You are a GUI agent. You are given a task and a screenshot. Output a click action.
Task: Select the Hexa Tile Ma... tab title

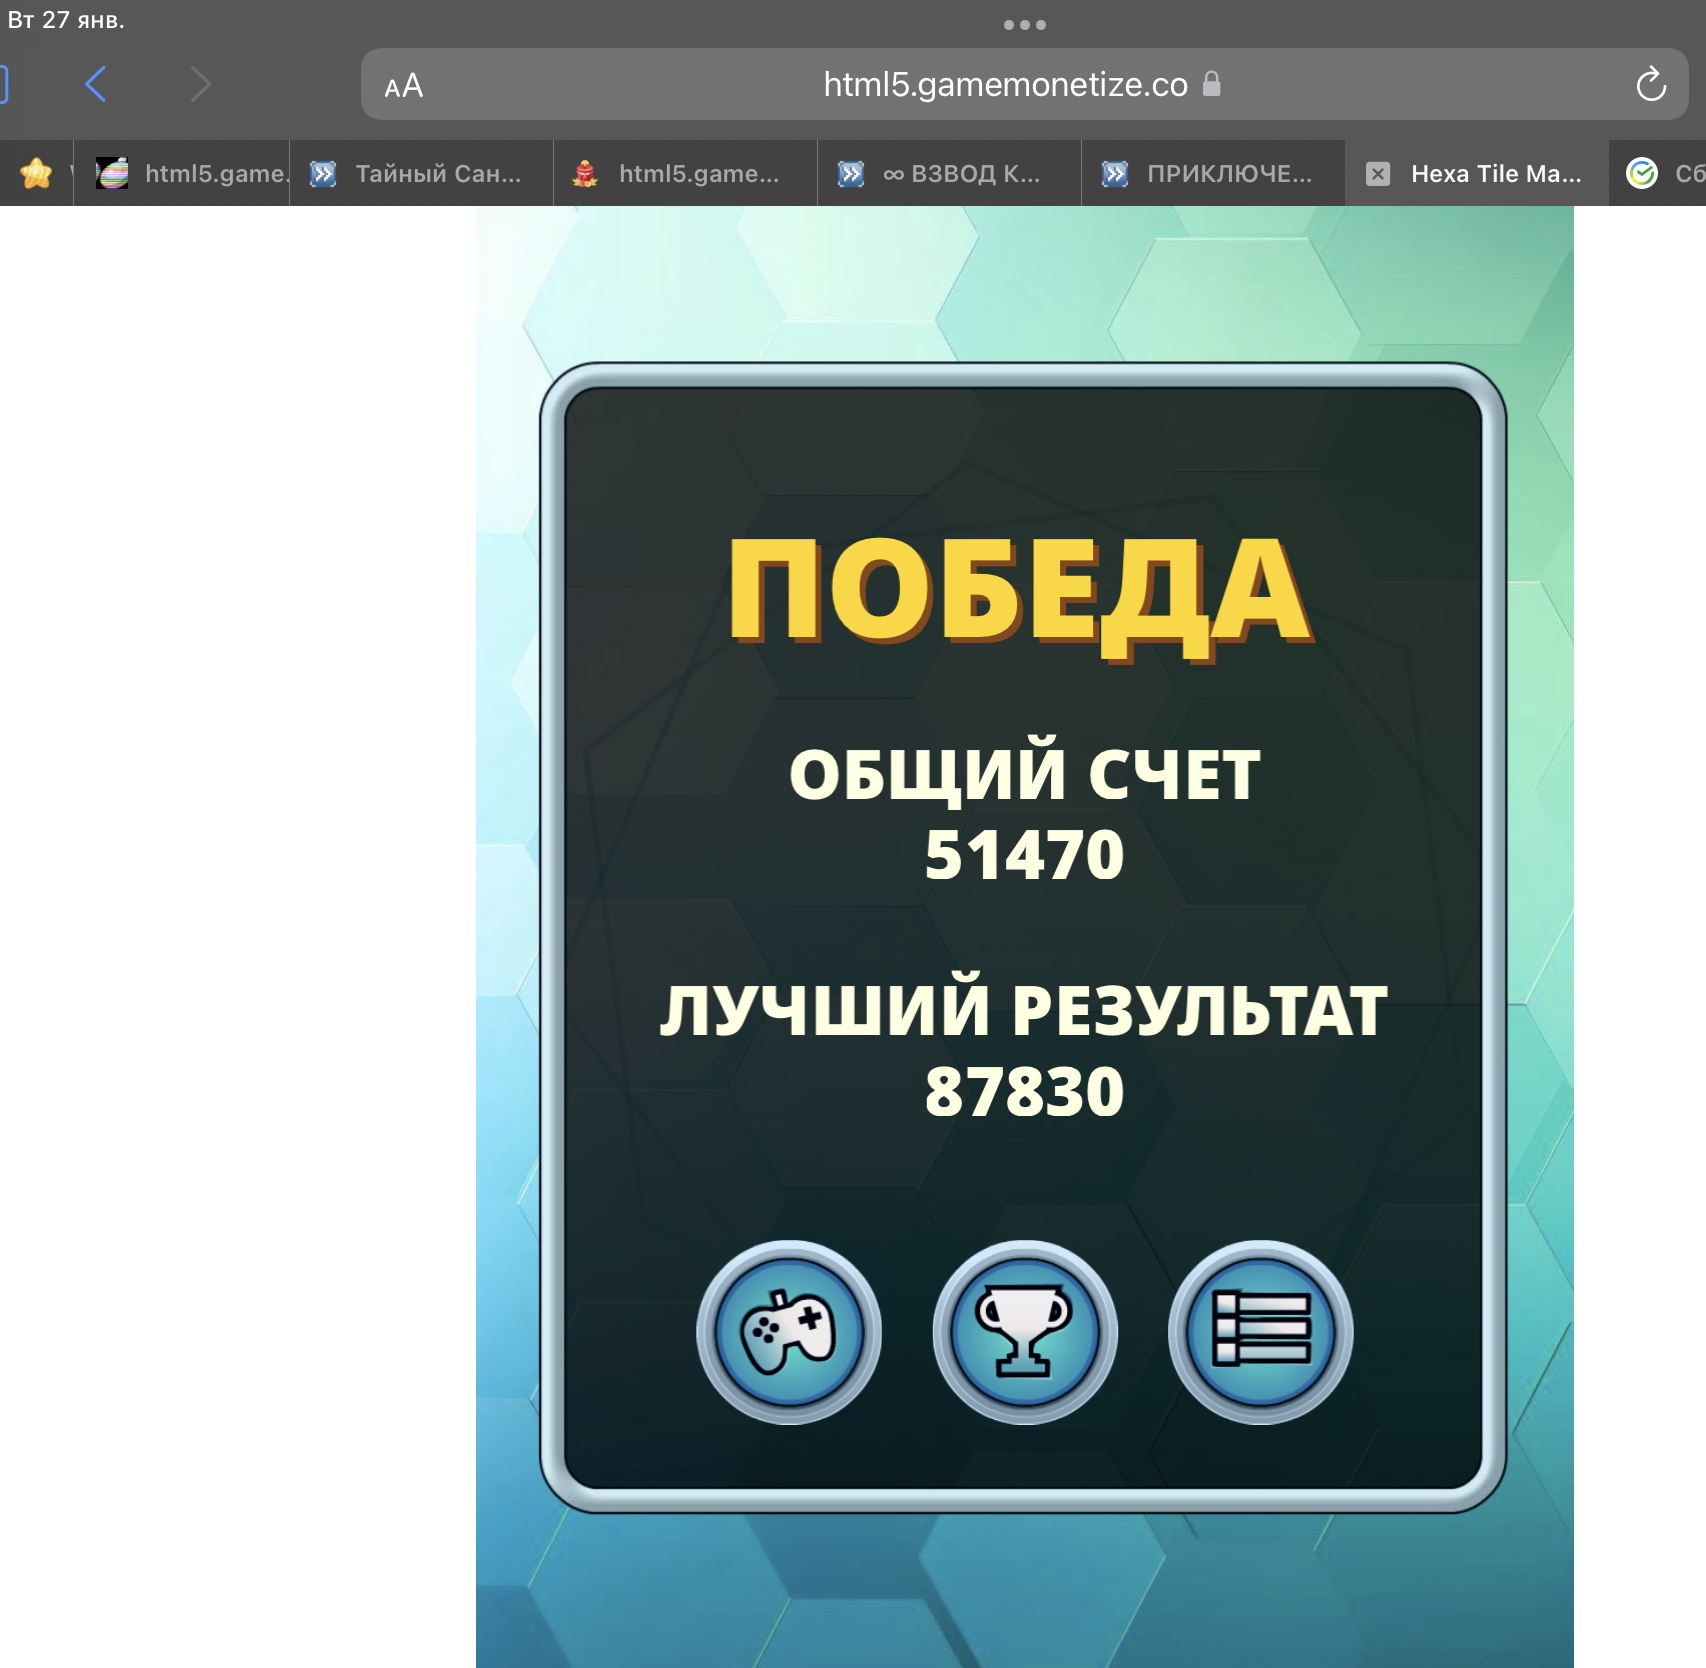point(1496,174)
